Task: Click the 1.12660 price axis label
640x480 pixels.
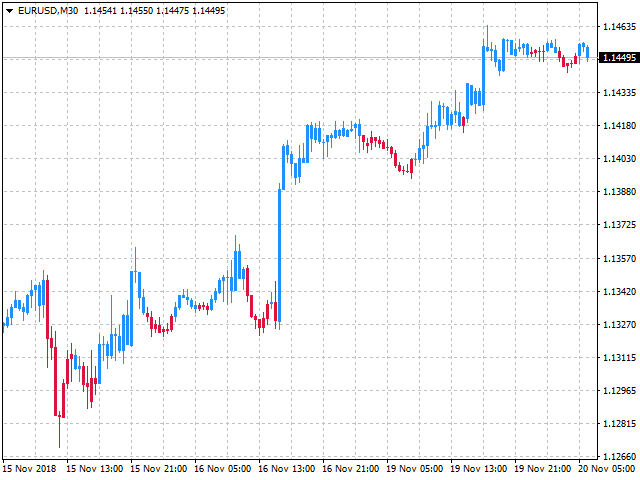Action: tap(619, 457)
